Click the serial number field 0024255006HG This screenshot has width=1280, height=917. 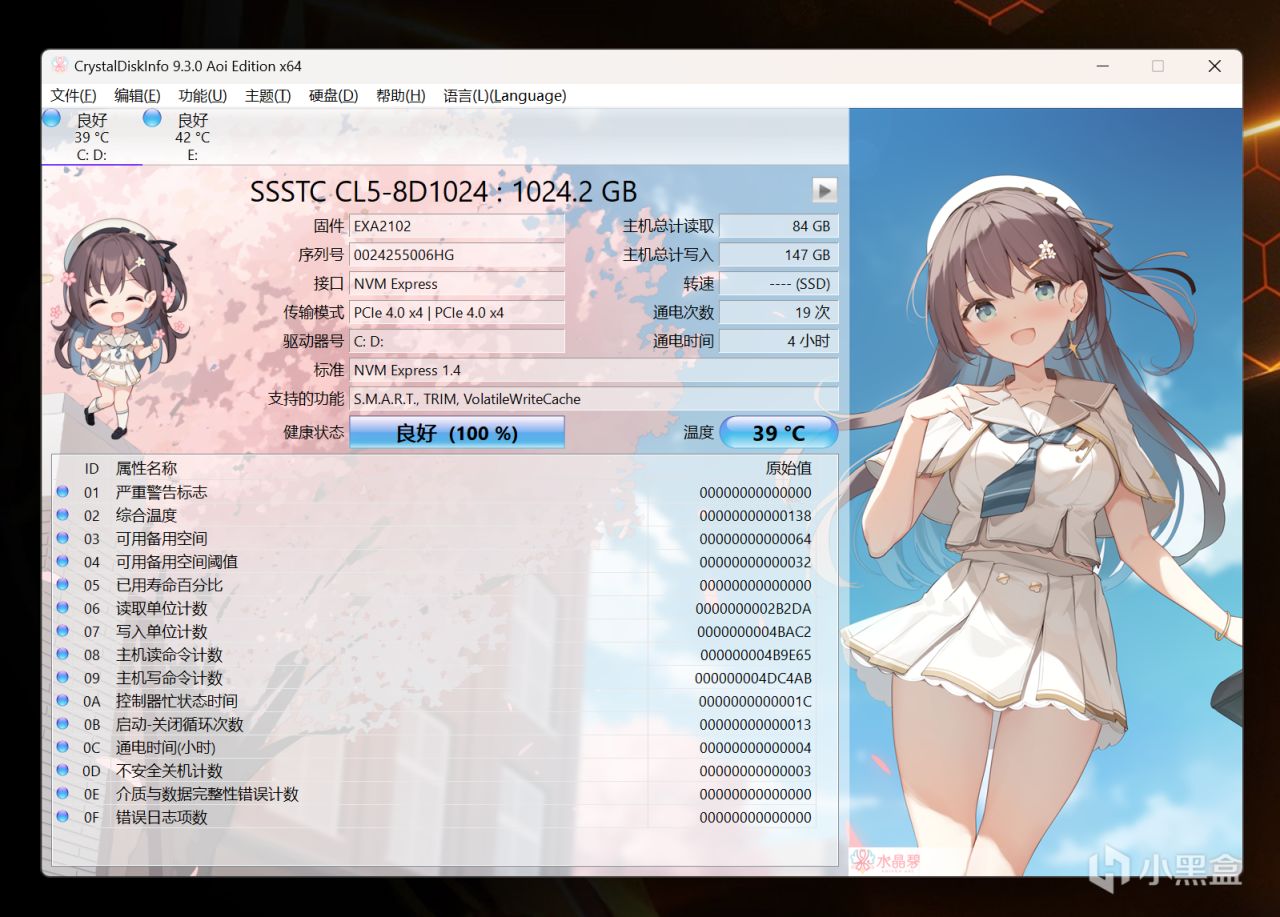pos(457,255)
